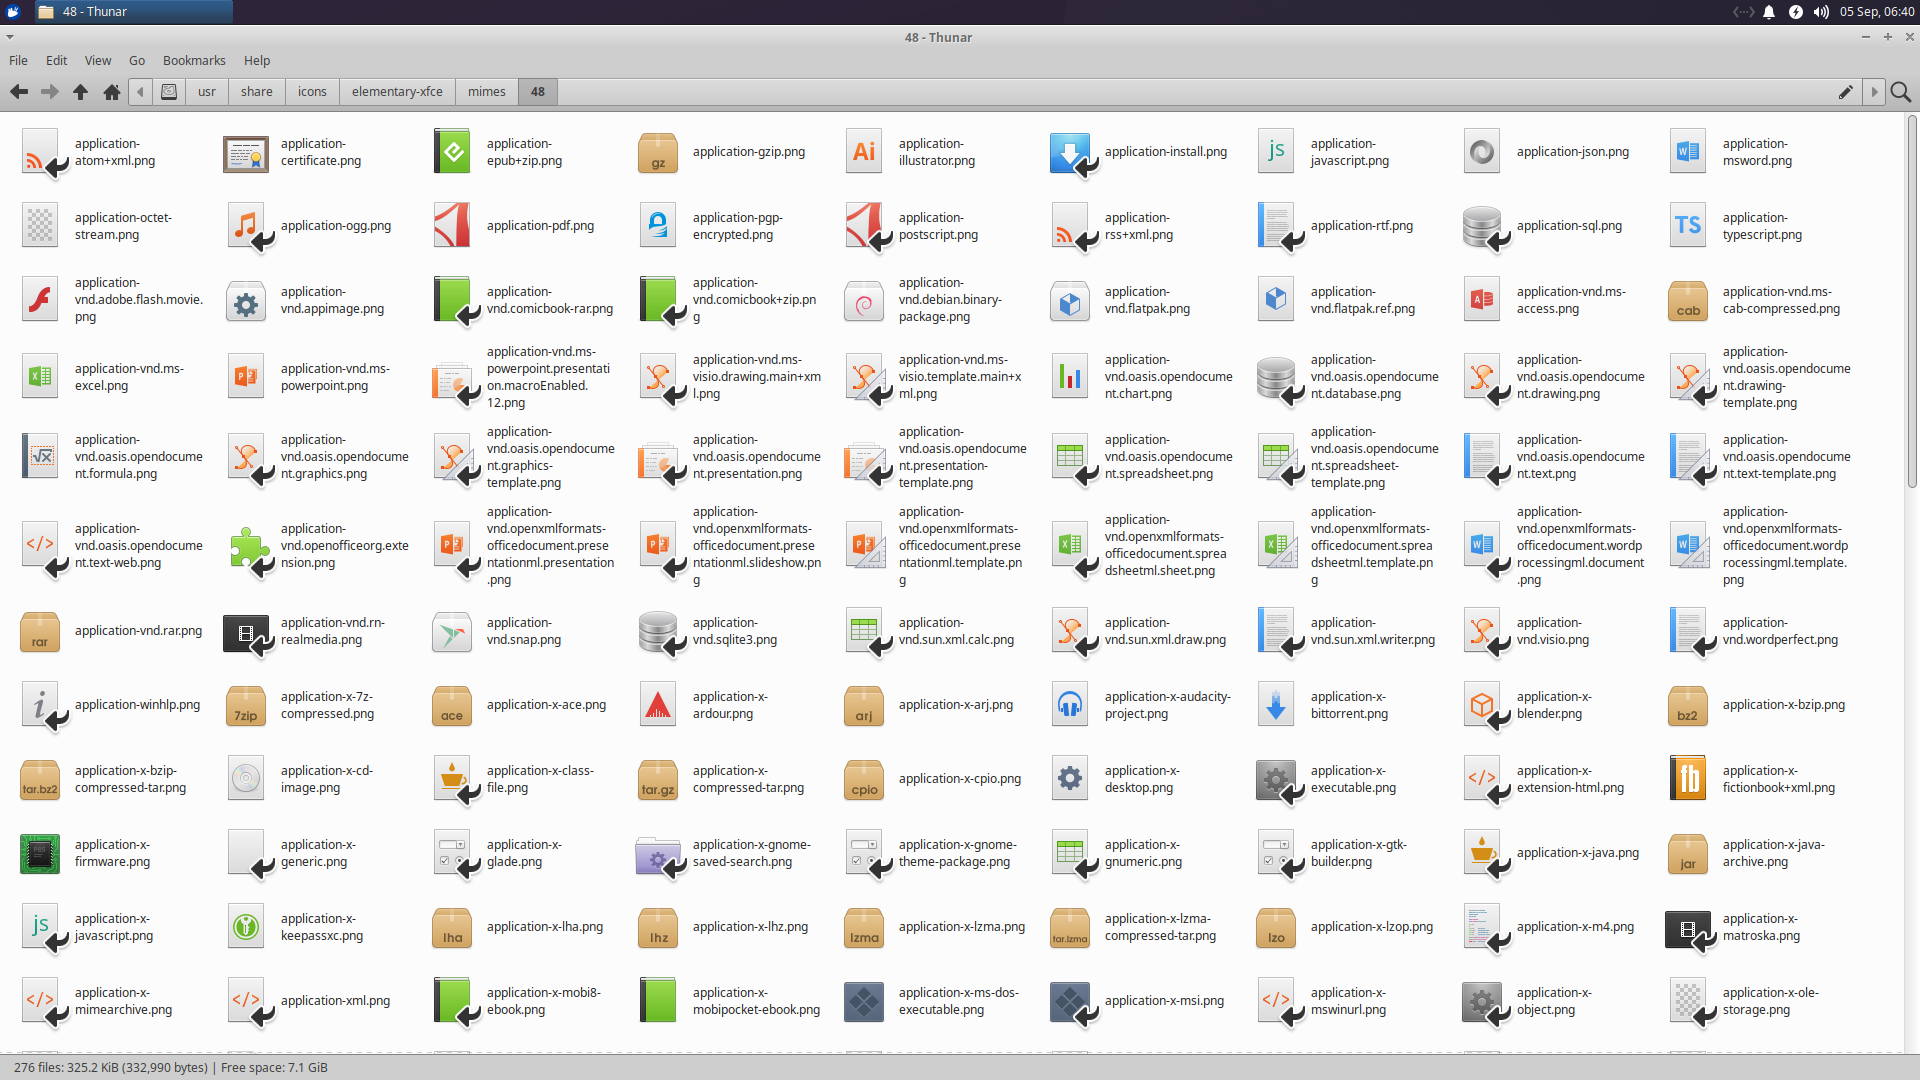This screenshot has width=1920, height=1080.
Task: Click the application-x-lzop.png file name
Action: pos(1371,927)
